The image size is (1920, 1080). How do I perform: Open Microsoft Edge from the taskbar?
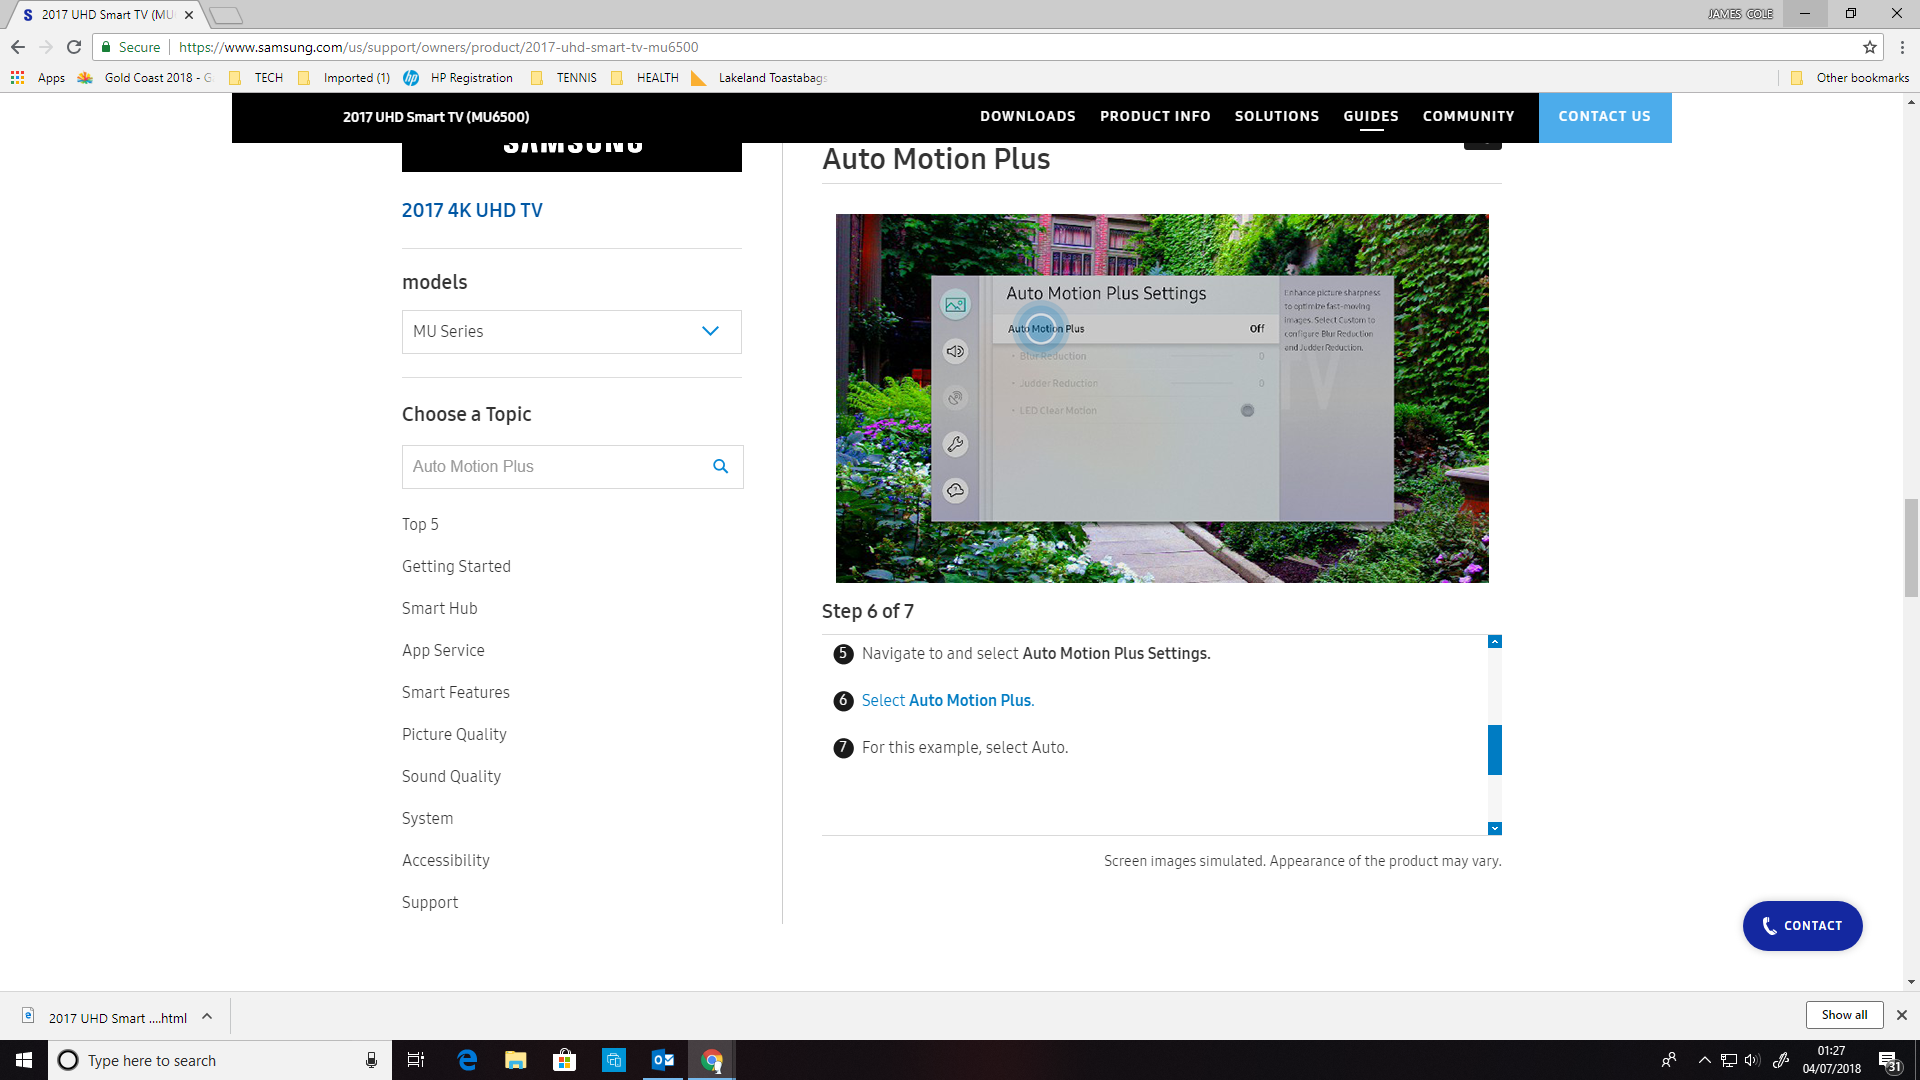[467, 1060]
